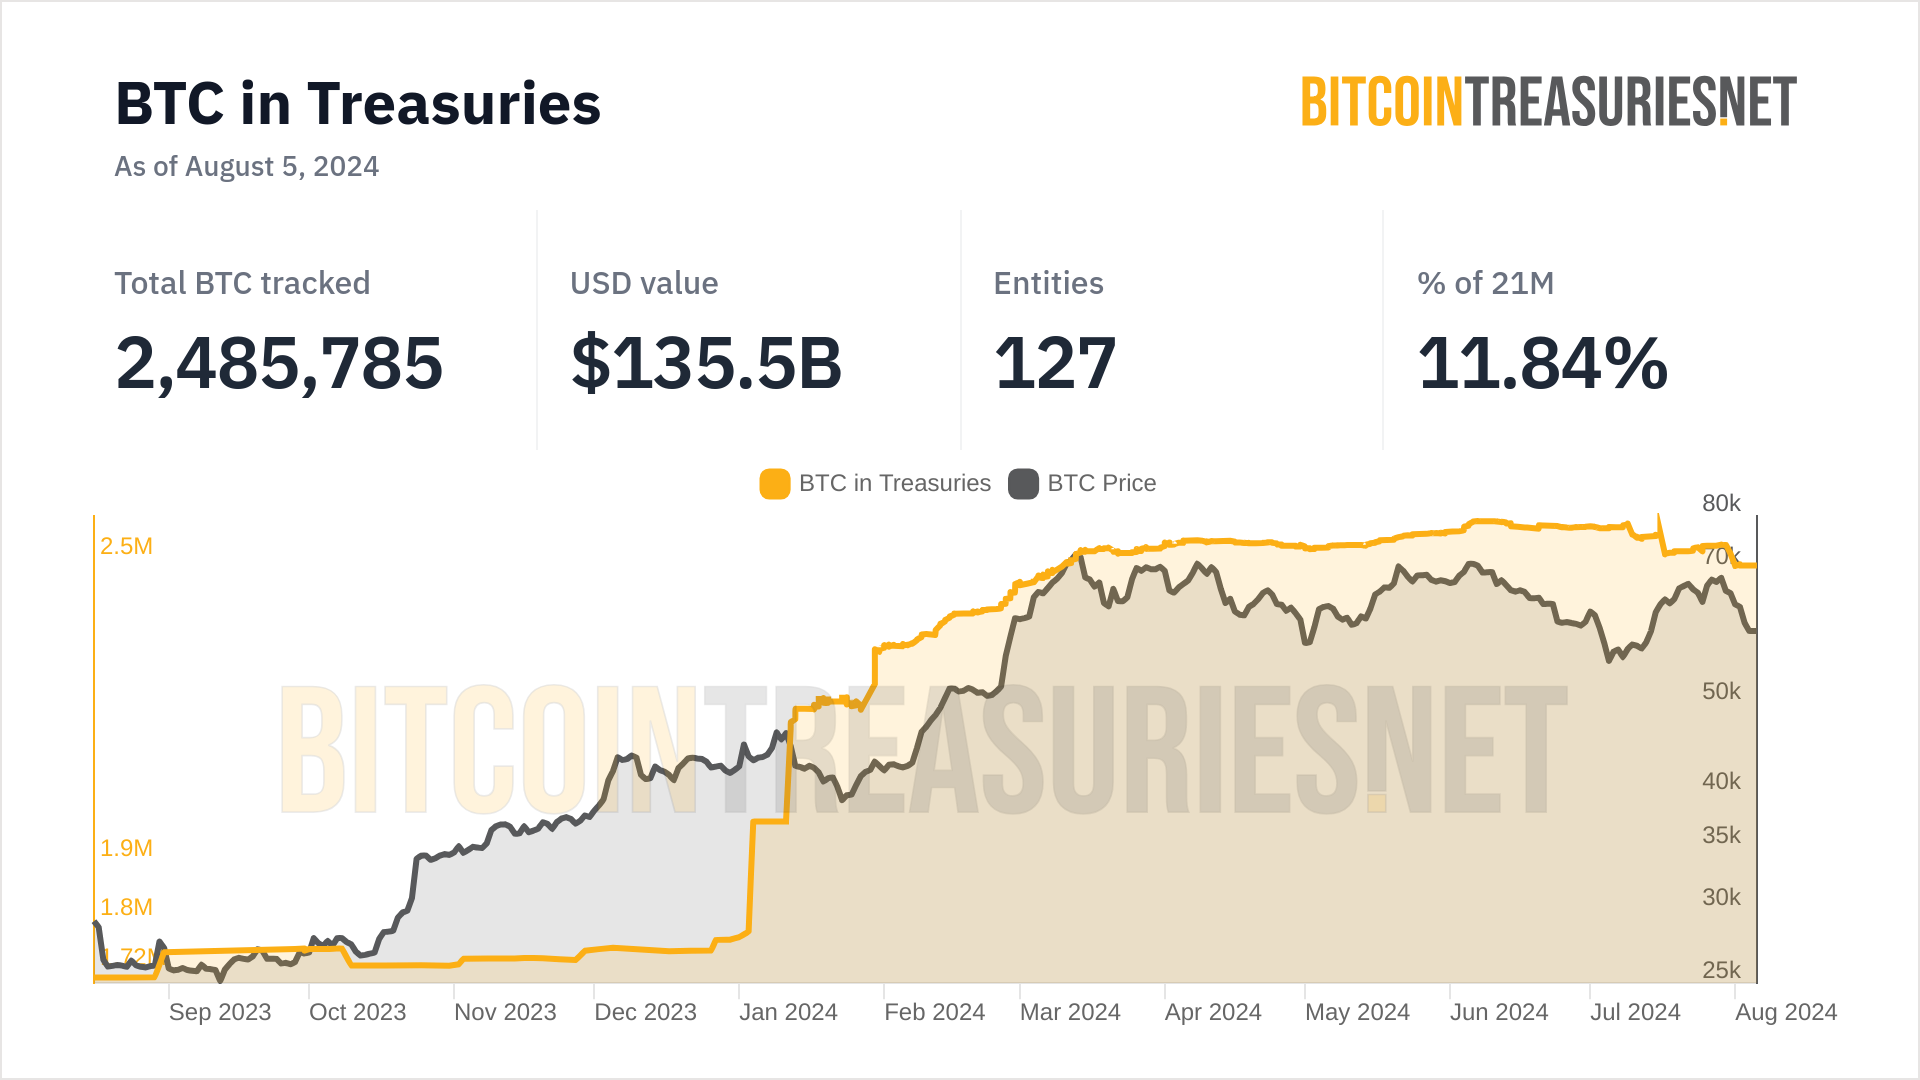Click the 50k right axis label
The image size is (1920, 1080).
(x=1721, y=691)
